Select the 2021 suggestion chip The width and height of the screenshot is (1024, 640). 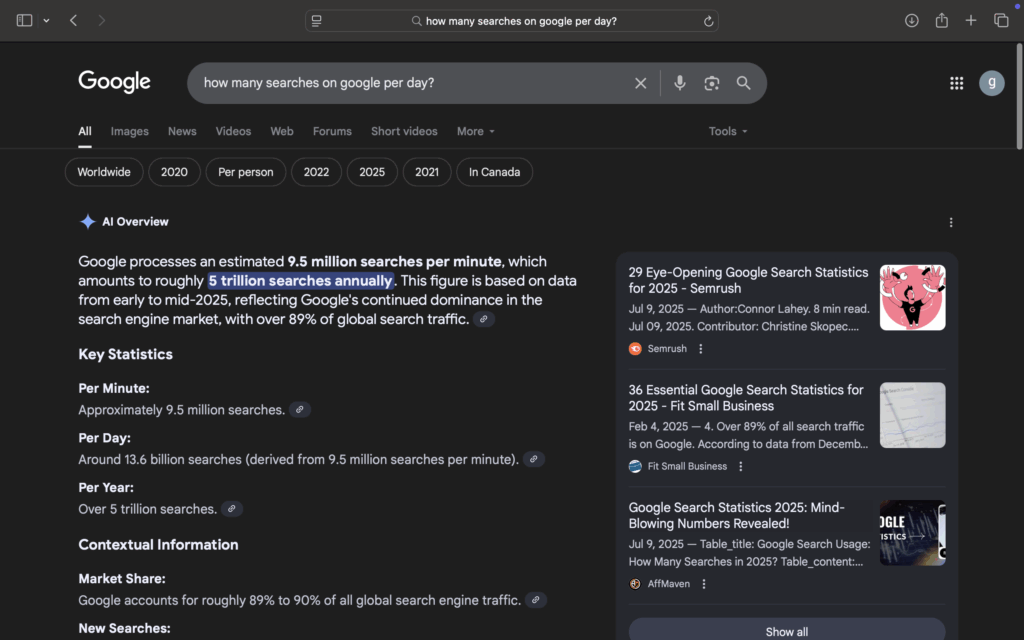pos(427,172)
